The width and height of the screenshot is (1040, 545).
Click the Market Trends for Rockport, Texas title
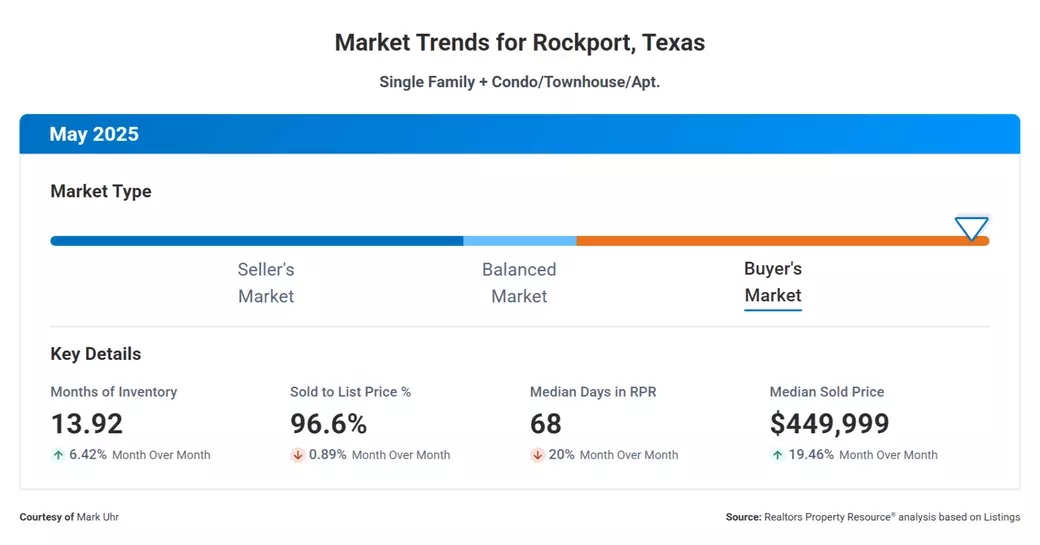tap(519, 43)
